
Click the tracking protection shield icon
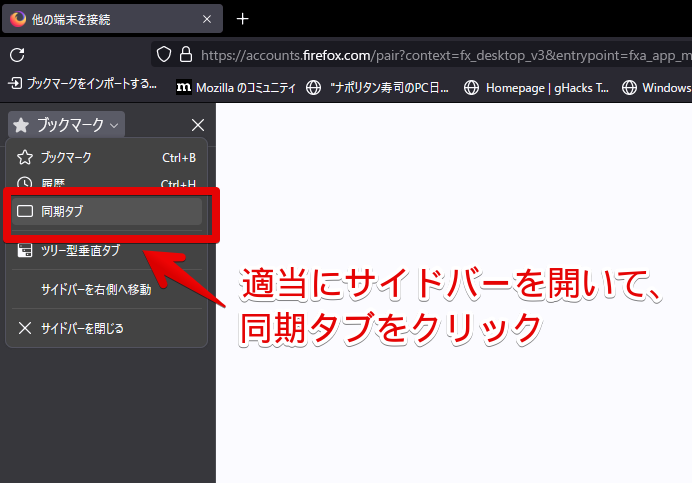[164, 55]
